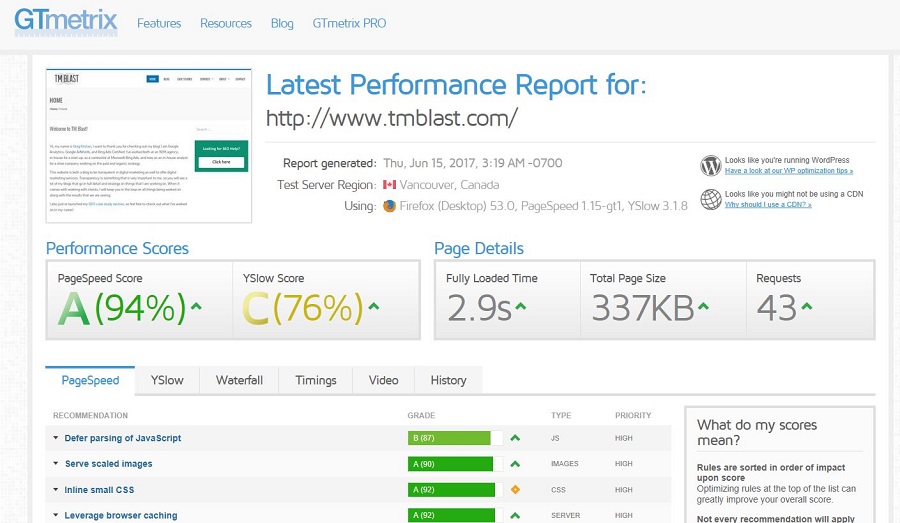This screenshot has width=900, height=523.
Task: Click the Fully Loaded Time up arrow
Action: pos(521,307)
